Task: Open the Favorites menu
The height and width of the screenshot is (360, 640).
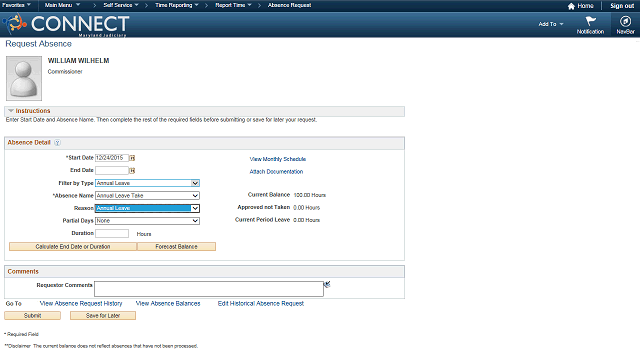Action: 16,5
